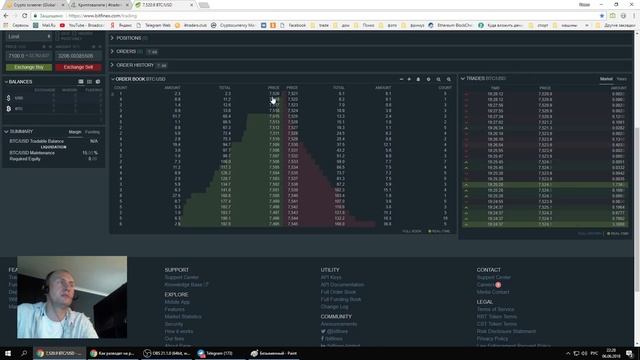
Task: Click the taskbar search magnifier
Action: (24, 353)
